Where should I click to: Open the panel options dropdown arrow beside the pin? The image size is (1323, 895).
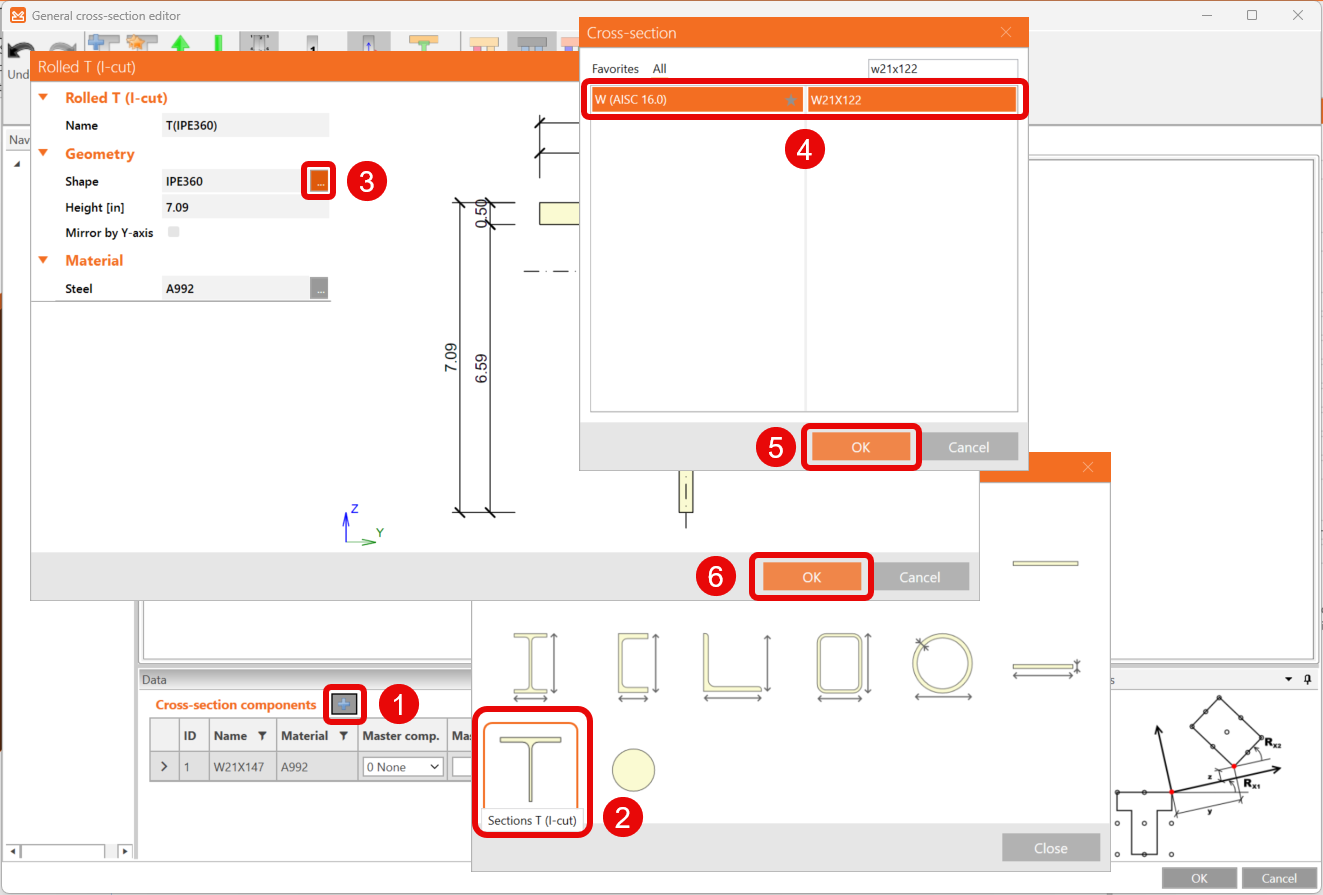[x=1288, y=680]
